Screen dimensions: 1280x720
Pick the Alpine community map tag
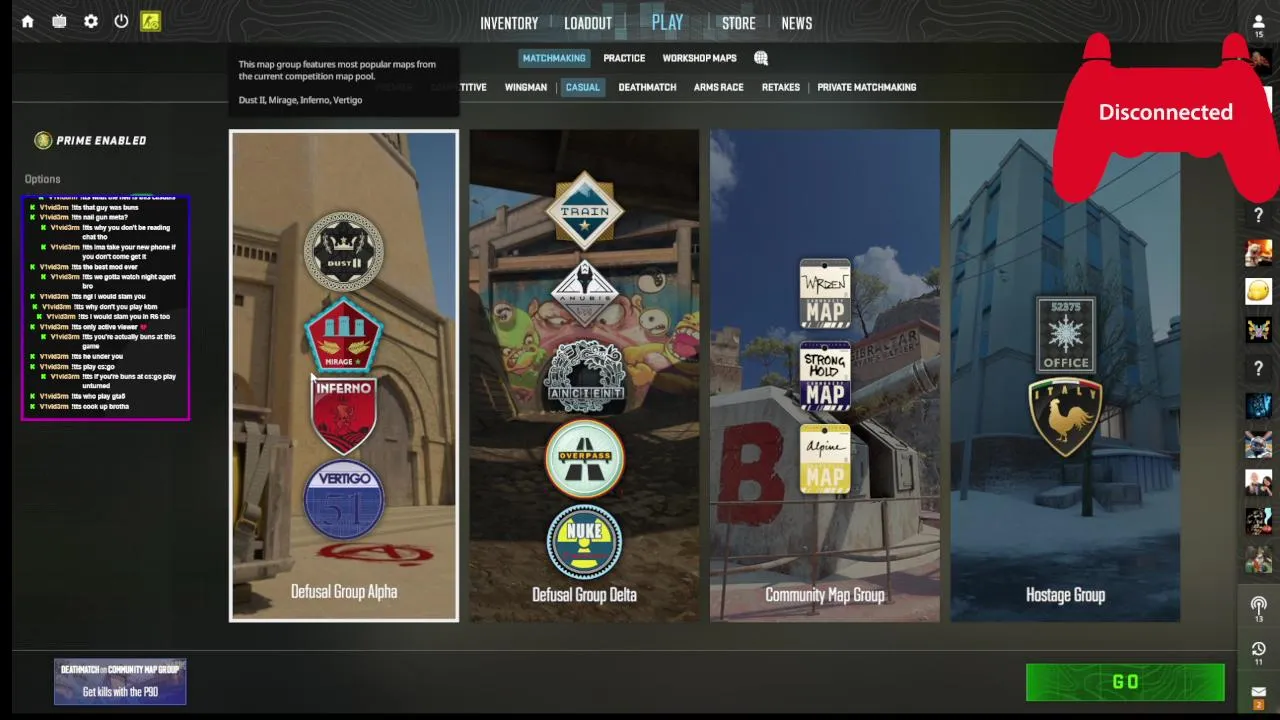point(825,459)
